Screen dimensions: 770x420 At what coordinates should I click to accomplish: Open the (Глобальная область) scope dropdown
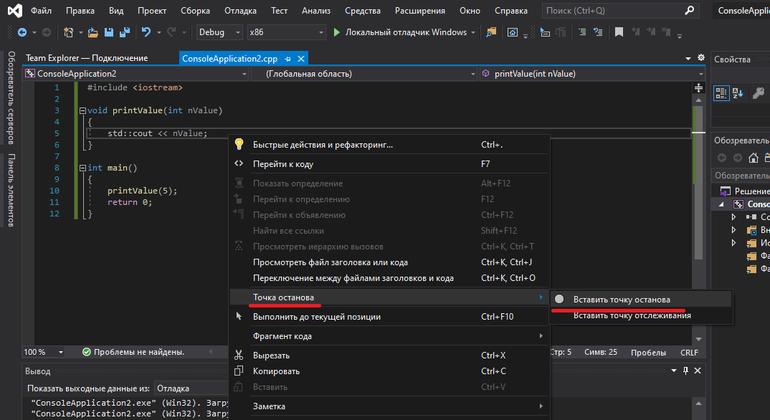point(365,74)
